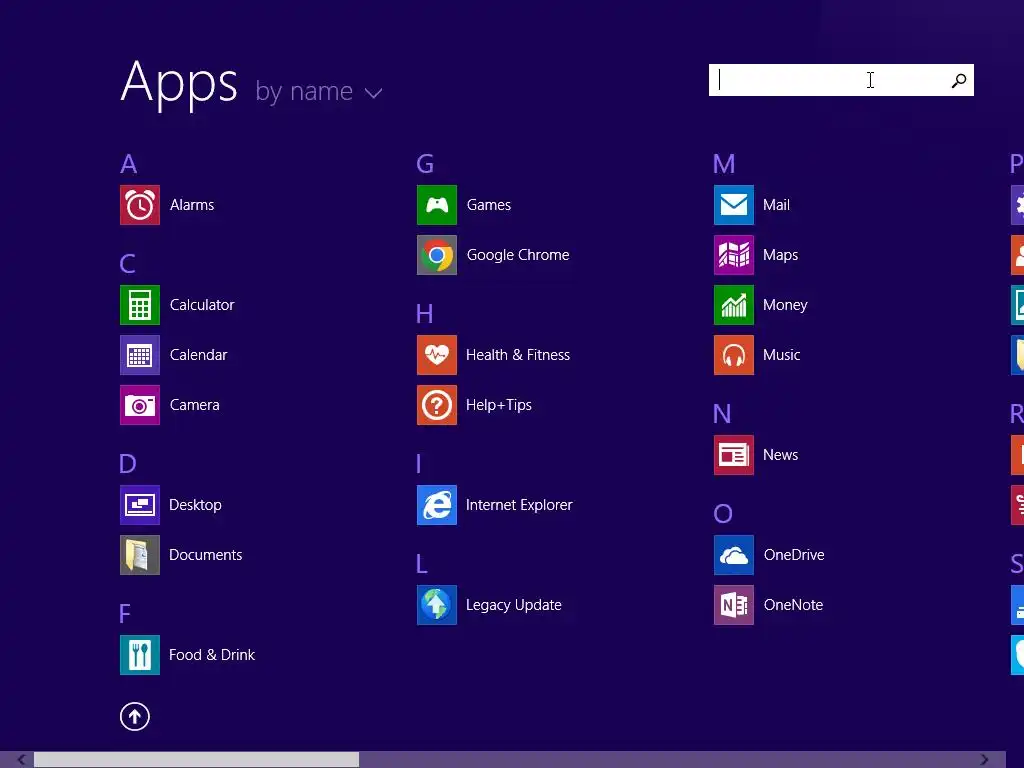Go to Desktop via its icon
Viewport: 1024px width, 768px height.
tap(140, 505)
